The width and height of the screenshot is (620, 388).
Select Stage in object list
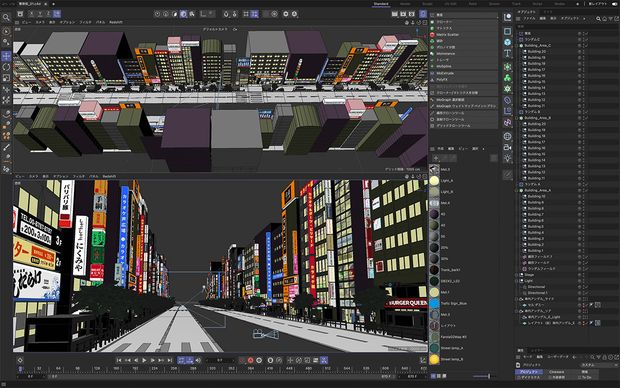529,274
